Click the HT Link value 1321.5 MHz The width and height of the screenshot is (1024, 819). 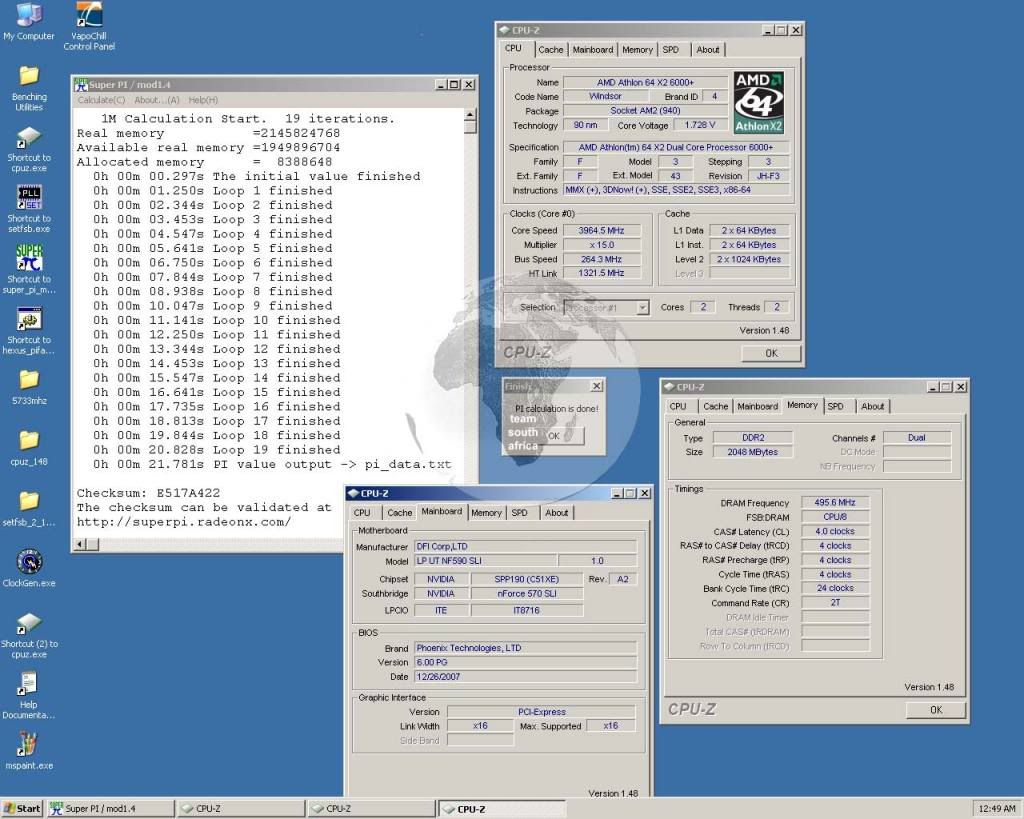tap(601, 273)
